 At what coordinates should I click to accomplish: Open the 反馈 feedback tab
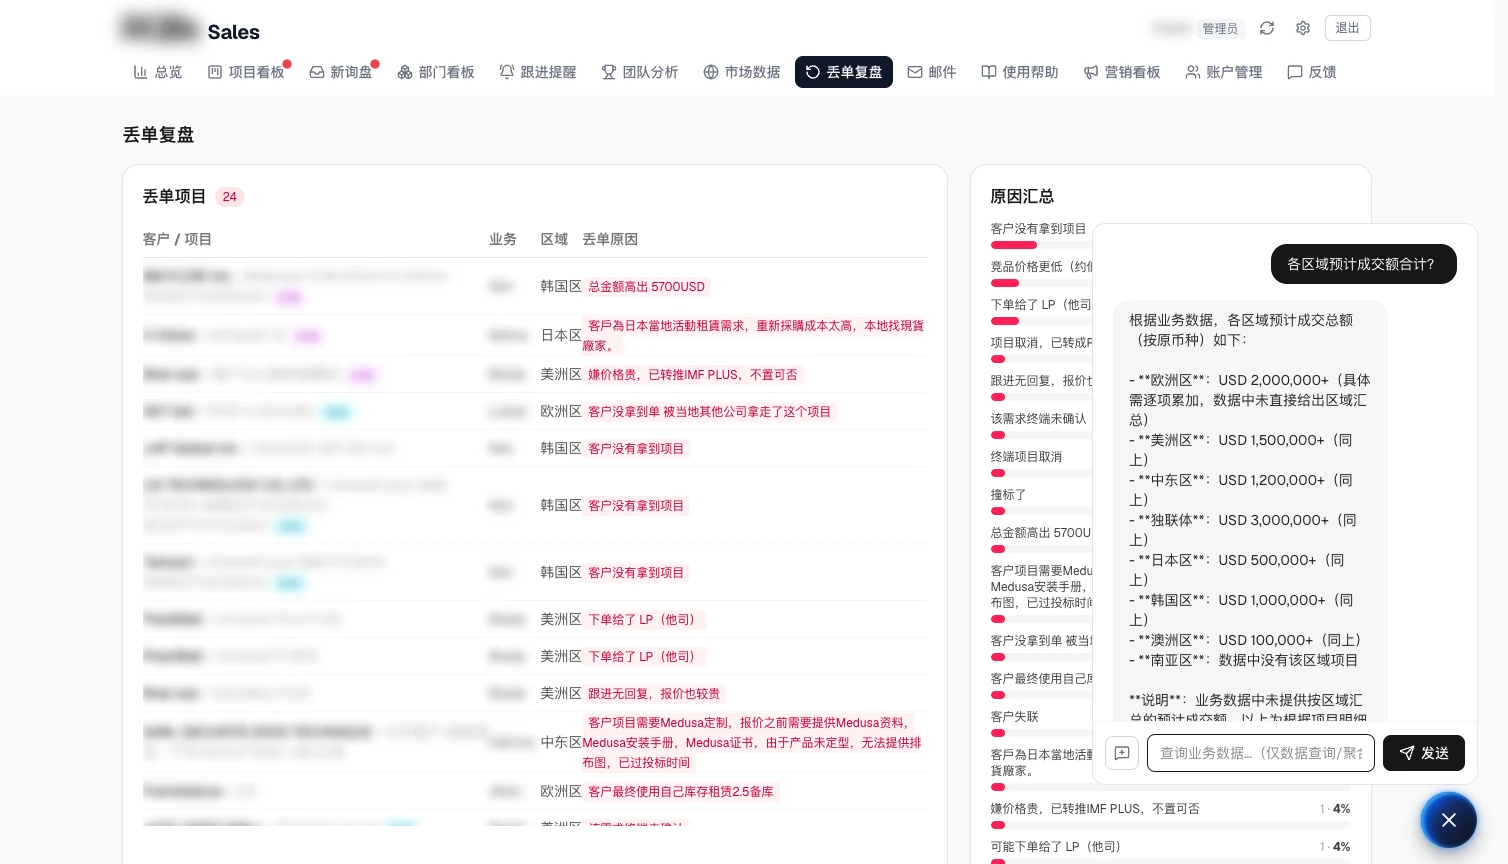(1312, 72)
